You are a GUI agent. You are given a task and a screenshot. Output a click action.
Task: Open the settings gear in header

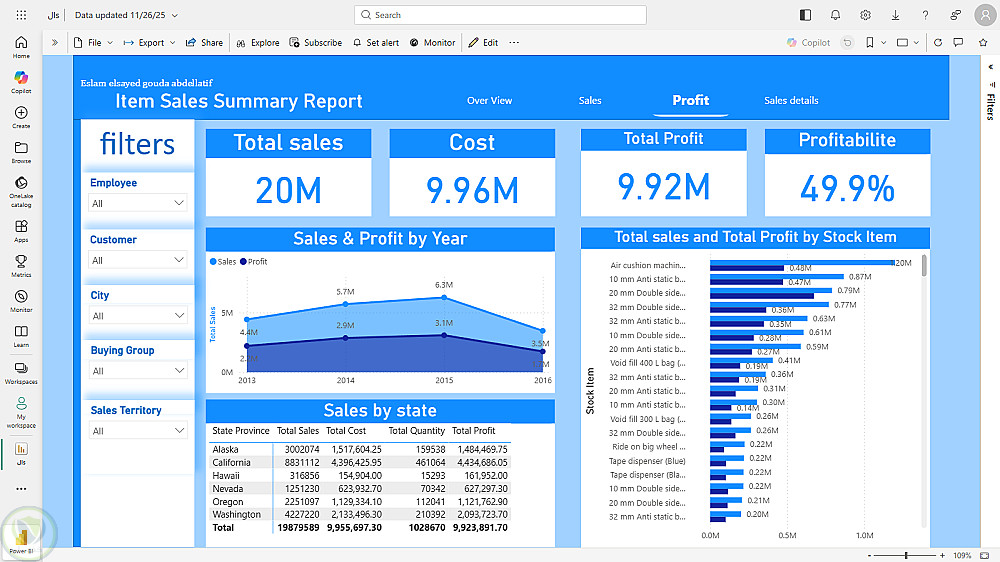(x=865, y=15)
